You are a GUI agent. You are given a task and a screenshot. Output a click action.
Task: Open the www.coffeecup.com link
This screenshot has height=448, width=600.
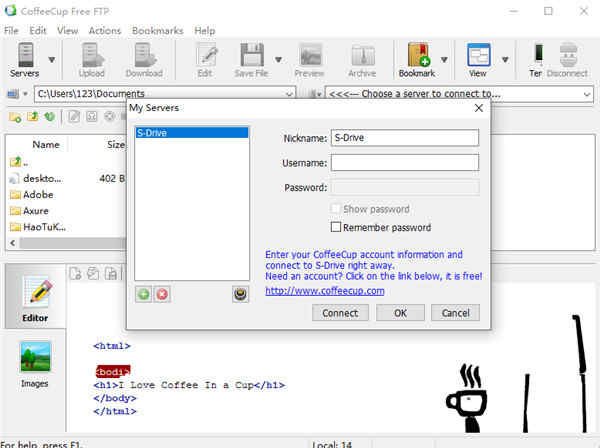pos(325,291)
